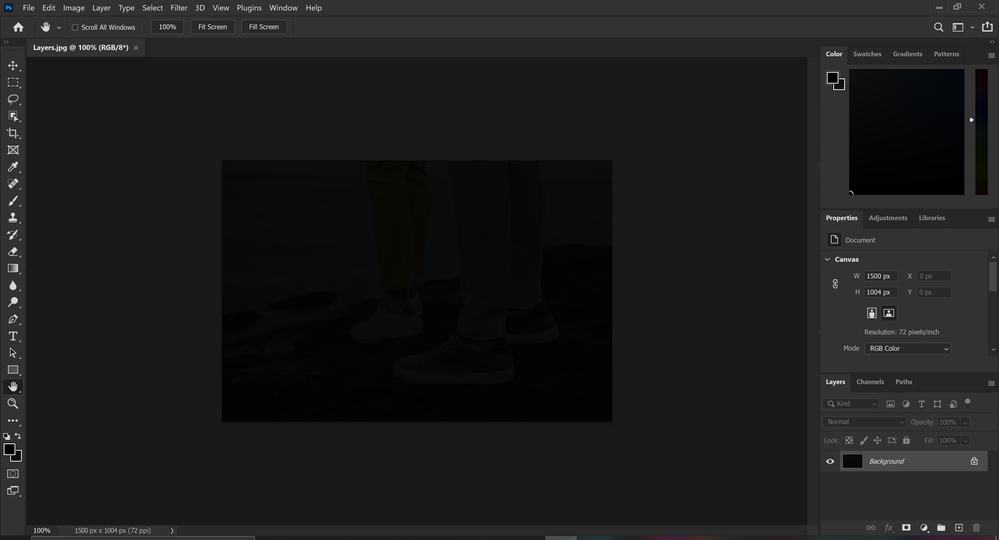
Task: Open the Normal blend mode dropdown
Action: pos(864,422)
